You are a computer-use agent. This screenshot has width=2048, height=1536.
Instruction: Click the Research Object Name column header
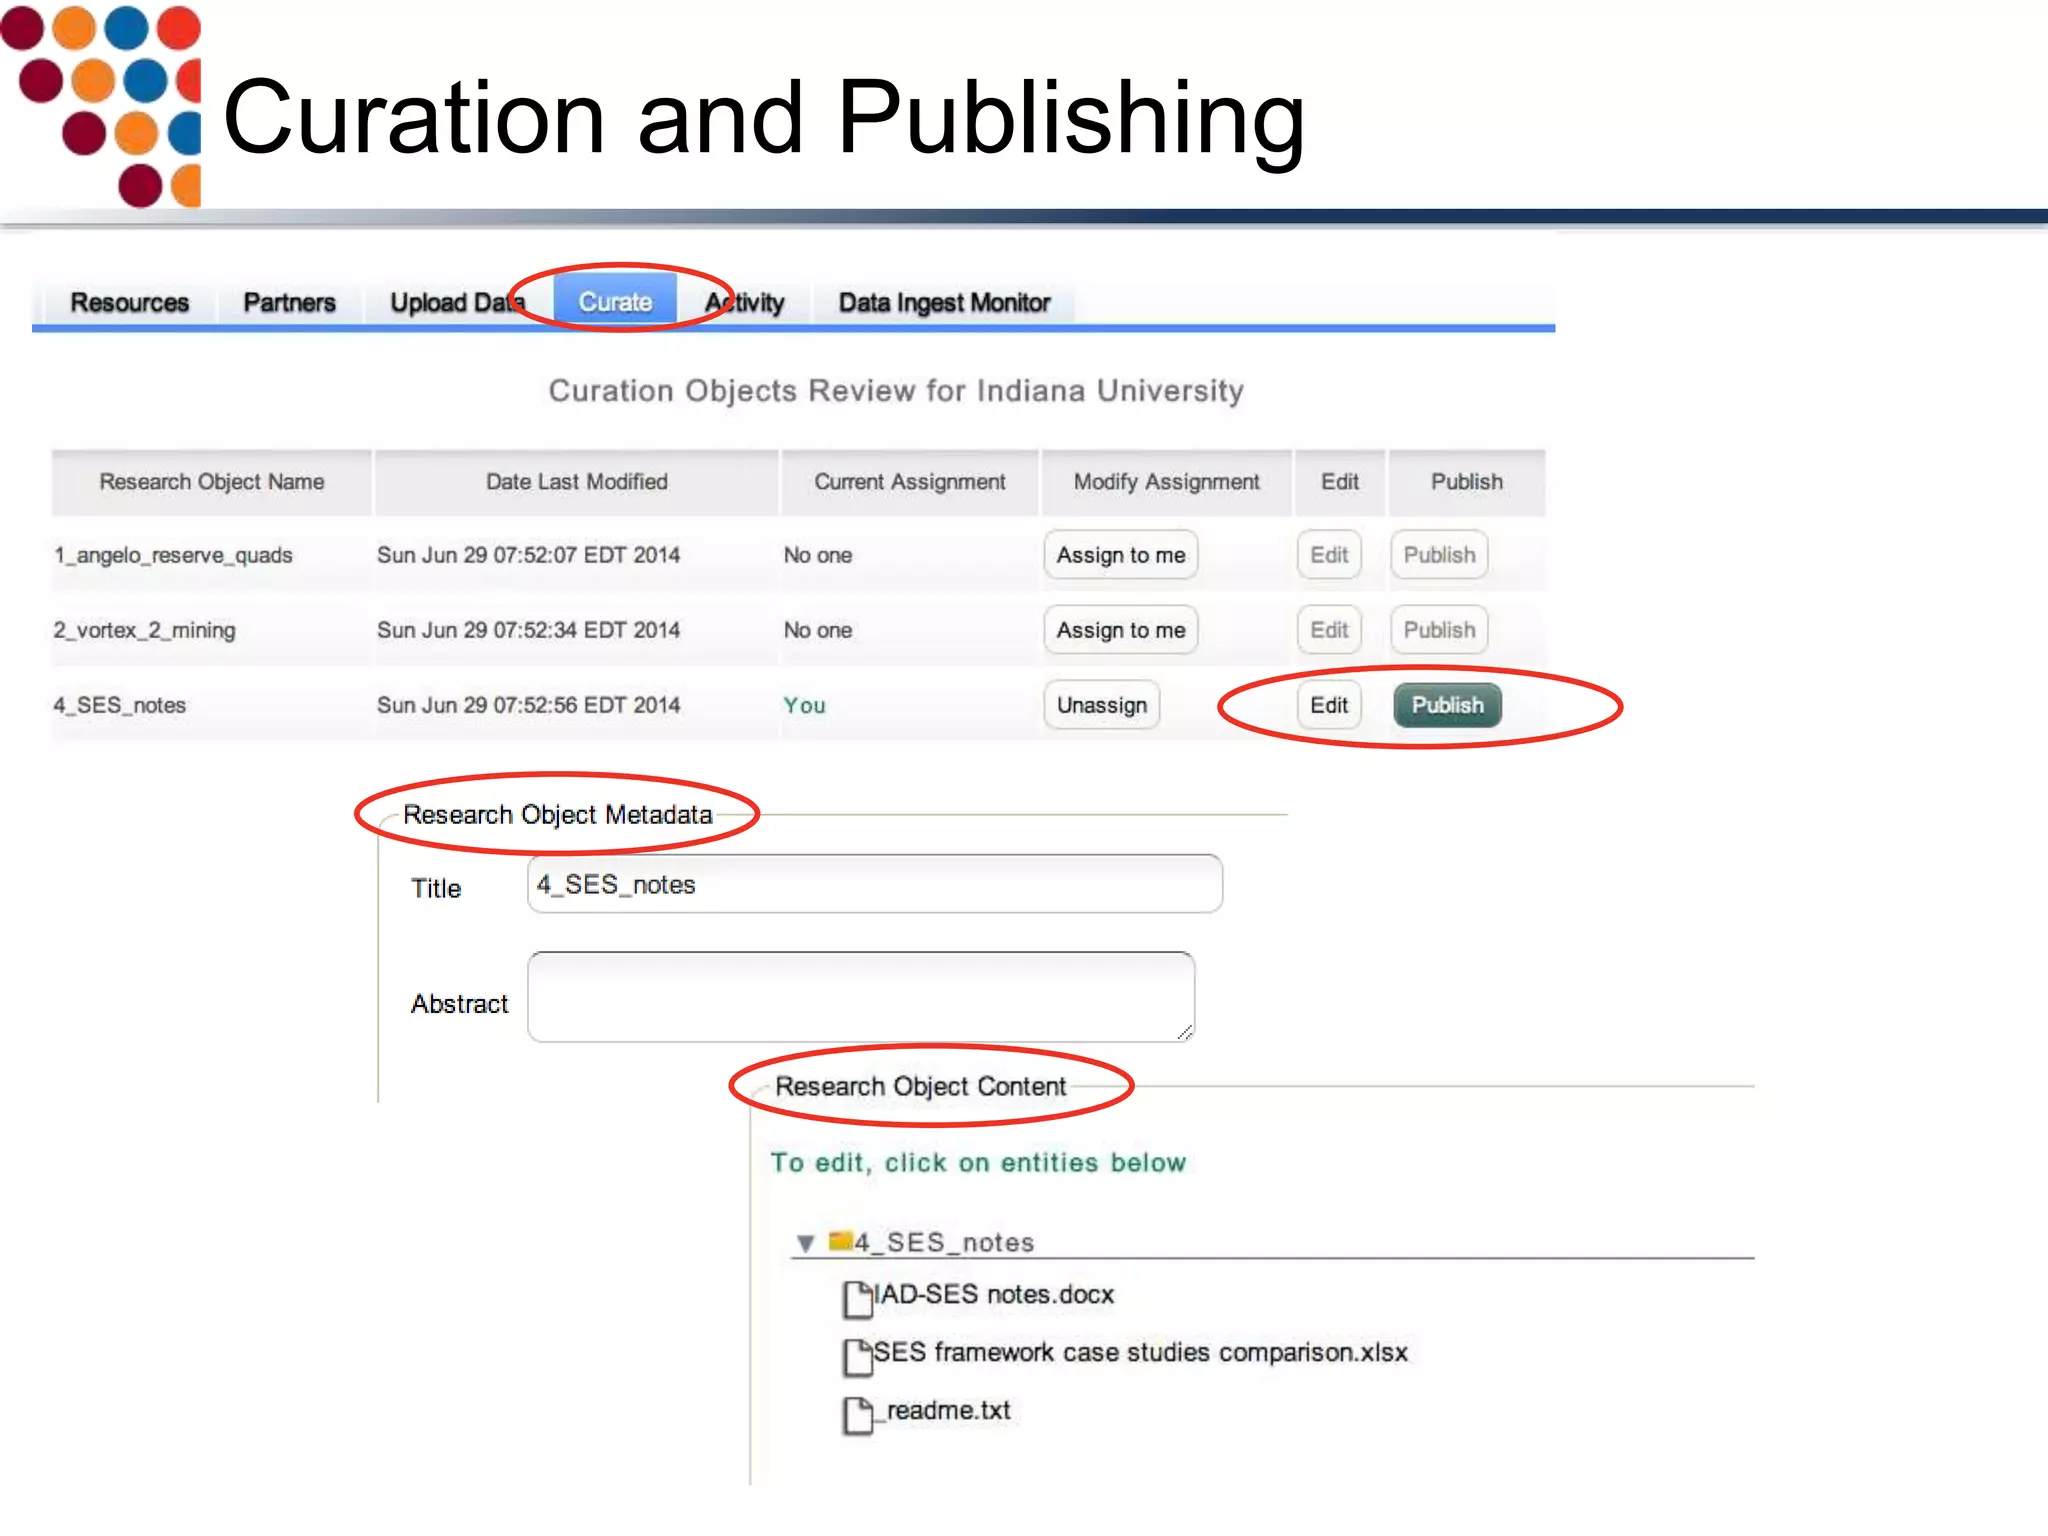[x=212, y=482]
